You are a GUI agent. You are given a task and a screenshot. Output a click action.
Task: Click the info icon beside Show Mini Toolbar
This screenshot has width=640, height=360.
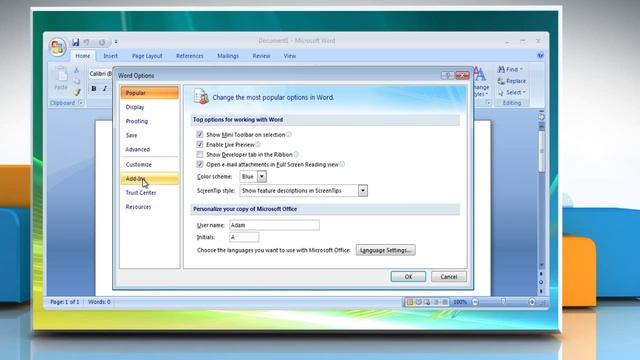(289, 134)
